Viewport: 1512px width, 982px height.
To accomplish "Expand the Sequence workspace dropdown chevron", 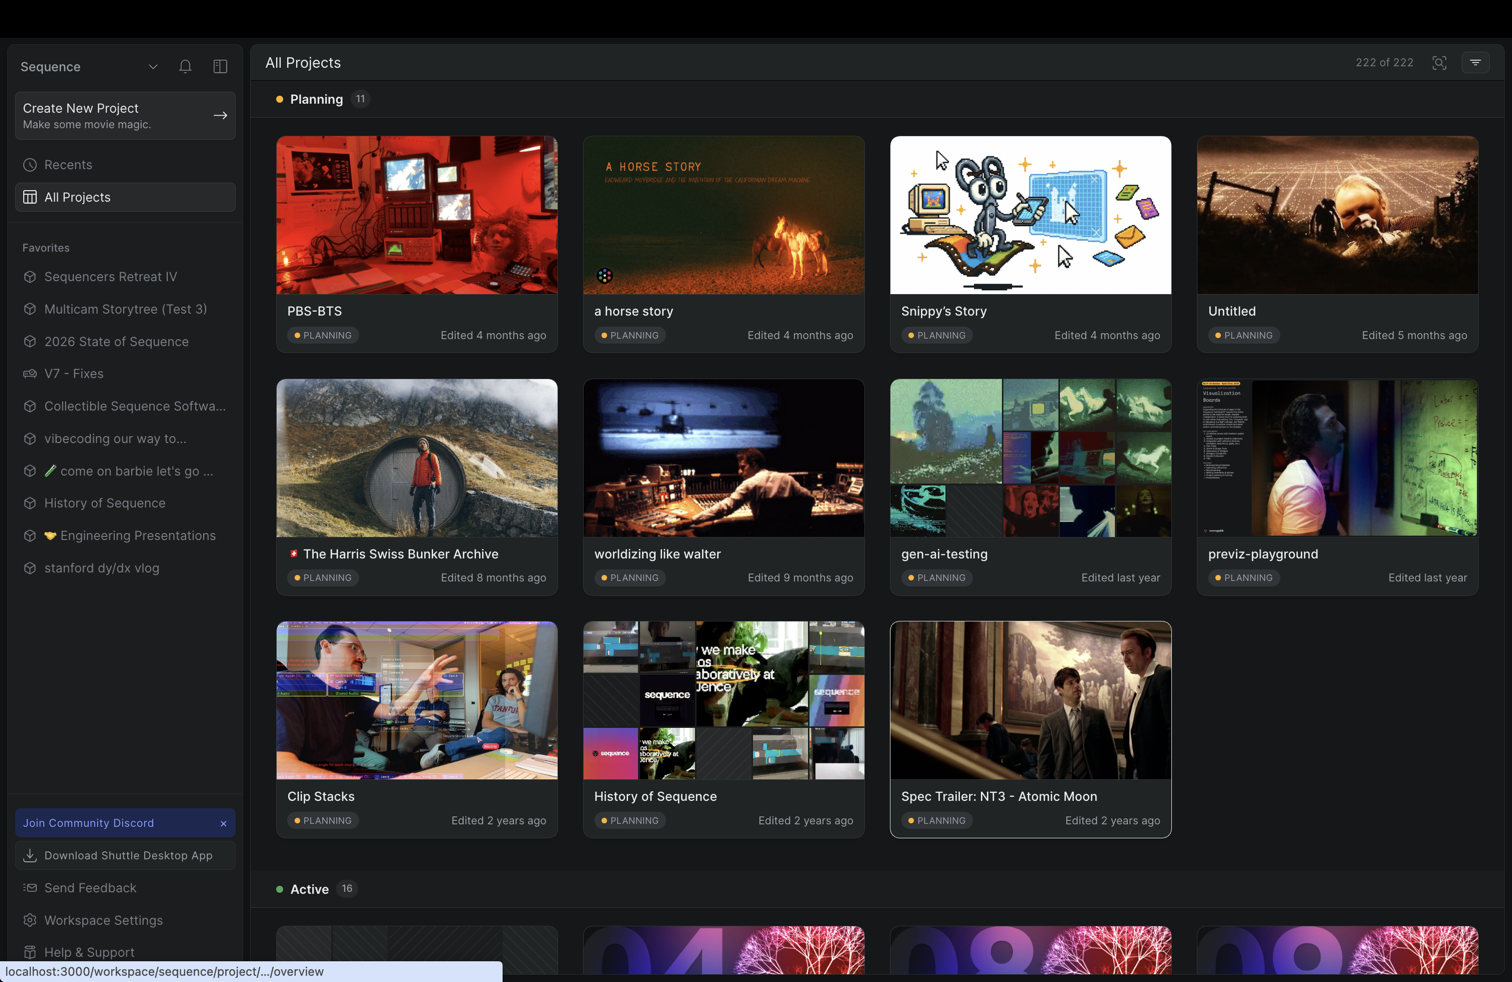I will 153,67.
